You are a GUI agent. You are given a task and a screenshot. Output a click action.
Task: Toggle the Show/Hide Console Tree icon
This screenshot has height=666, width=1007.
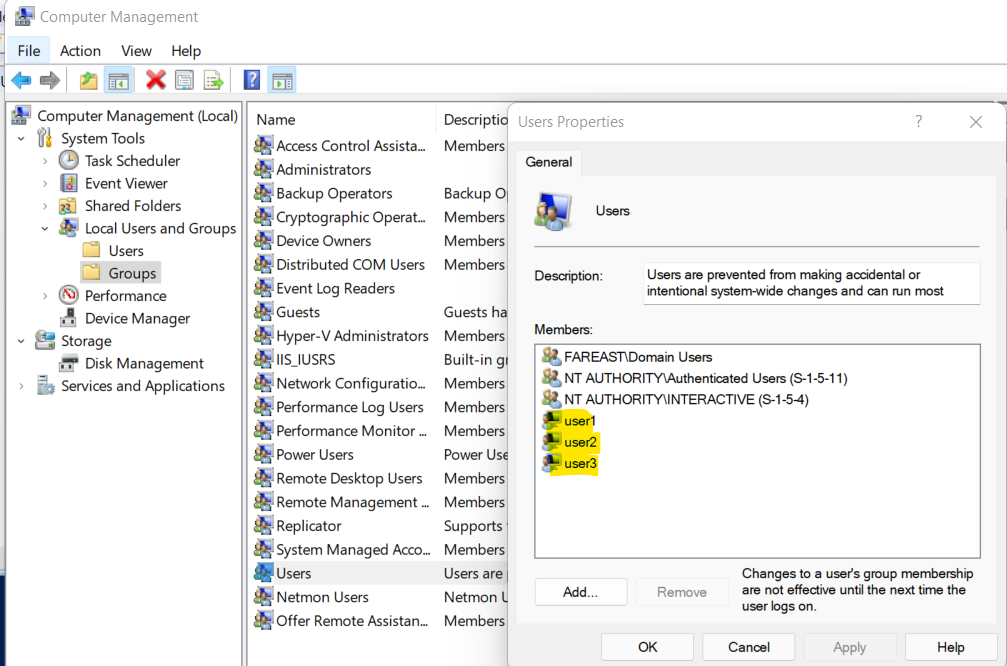pyautogui.click(x=119, y=81)
